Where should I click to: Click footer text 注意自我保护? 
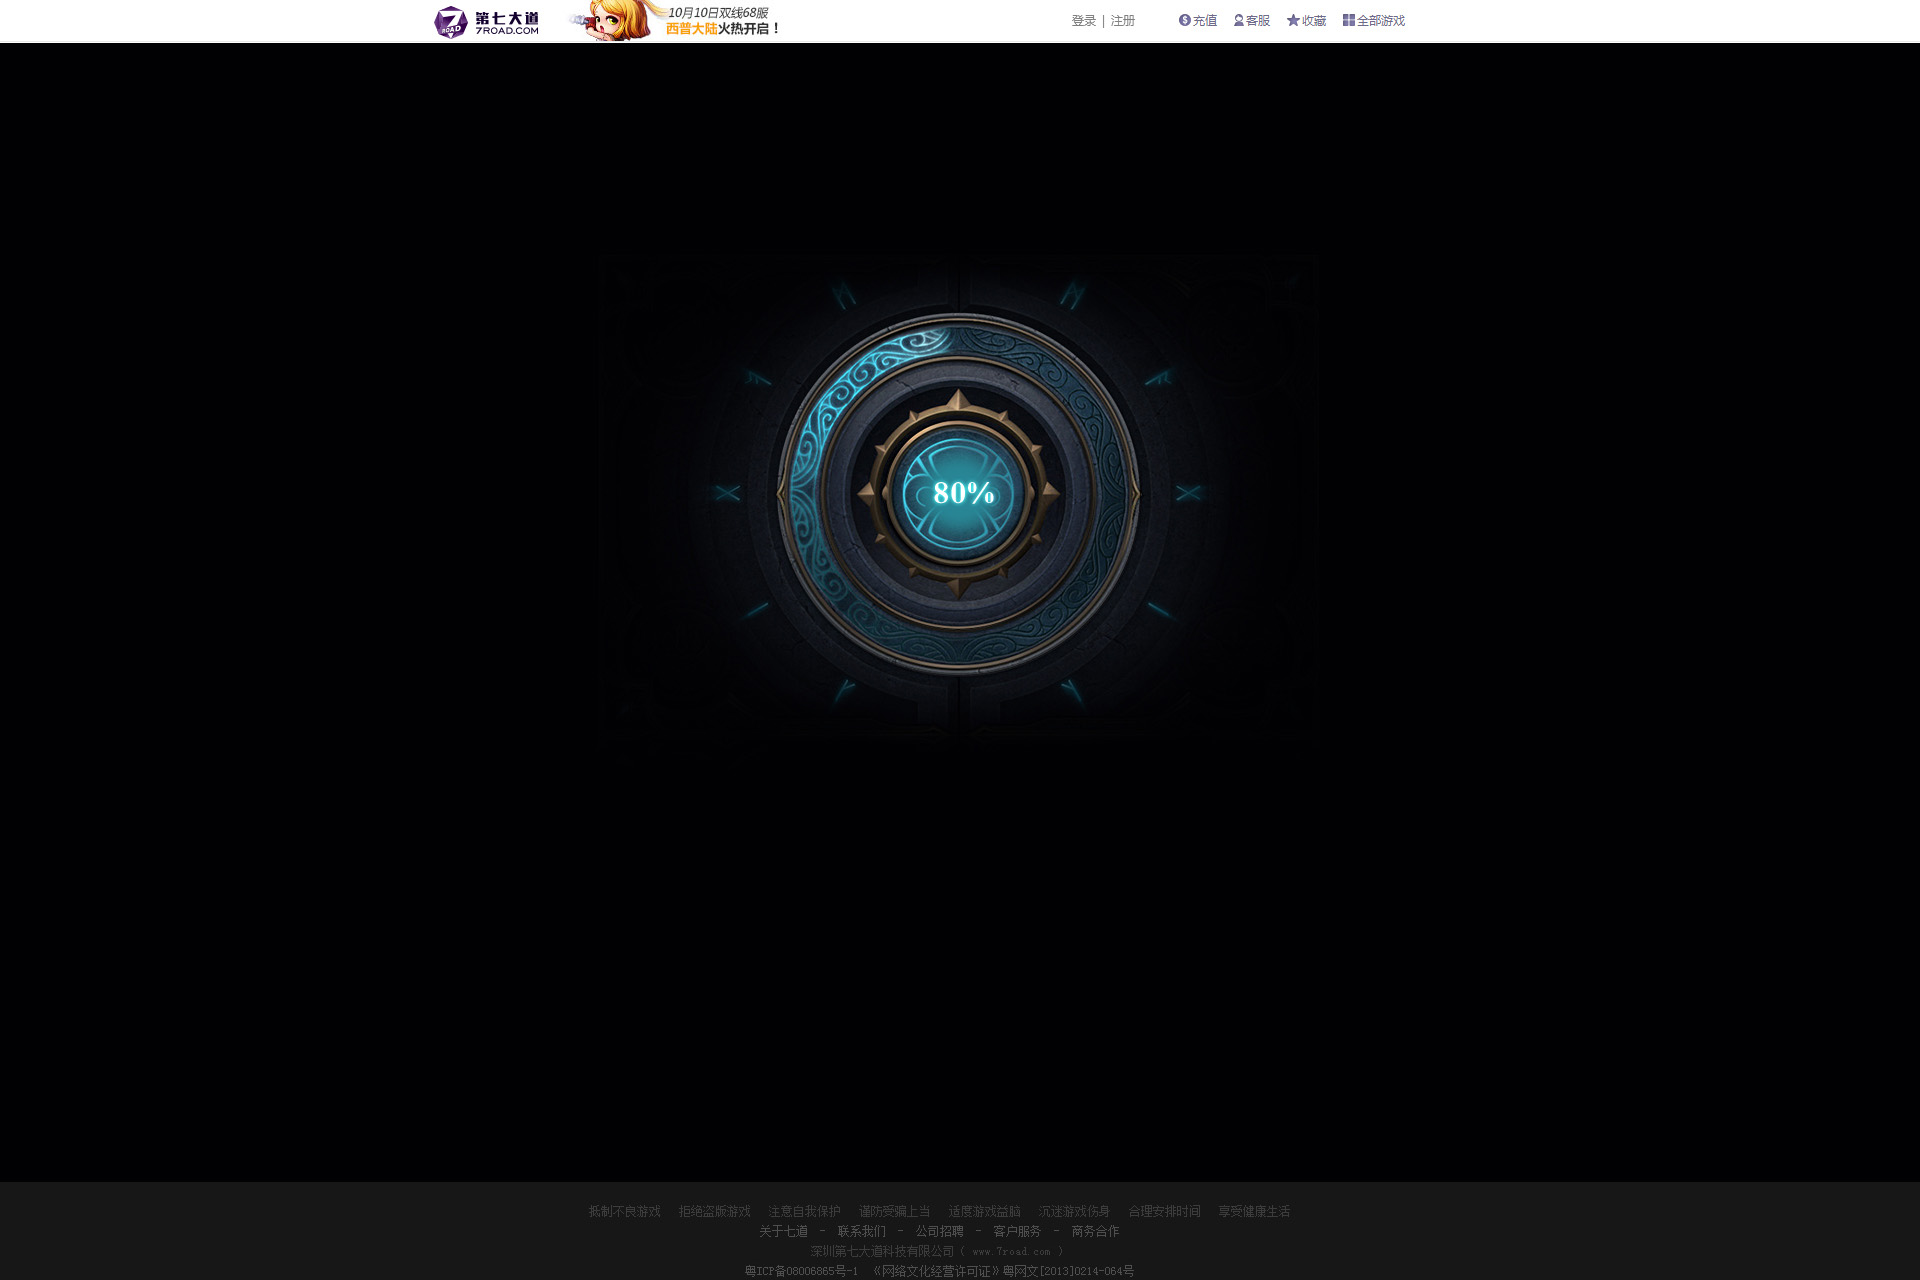[x=805, y=1212]
